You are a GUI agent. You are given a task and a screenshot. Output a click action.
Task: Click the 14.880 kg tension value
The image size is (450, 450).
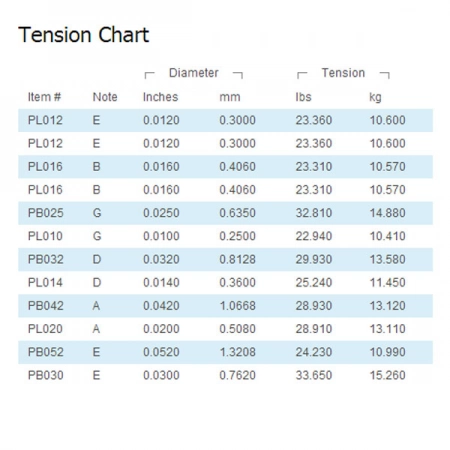(387, 213)
